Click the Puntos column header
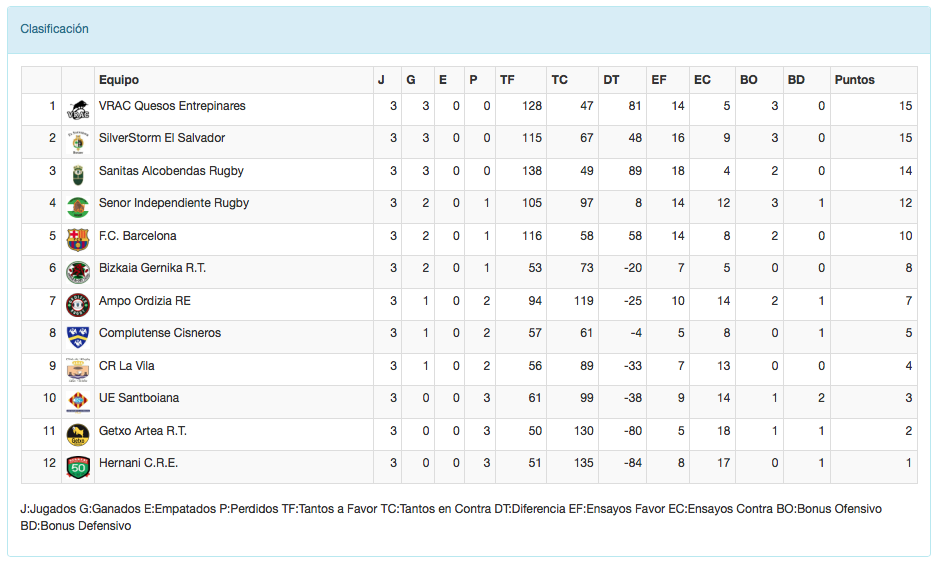This screenshot has height=564, width=938. point(854,80)
